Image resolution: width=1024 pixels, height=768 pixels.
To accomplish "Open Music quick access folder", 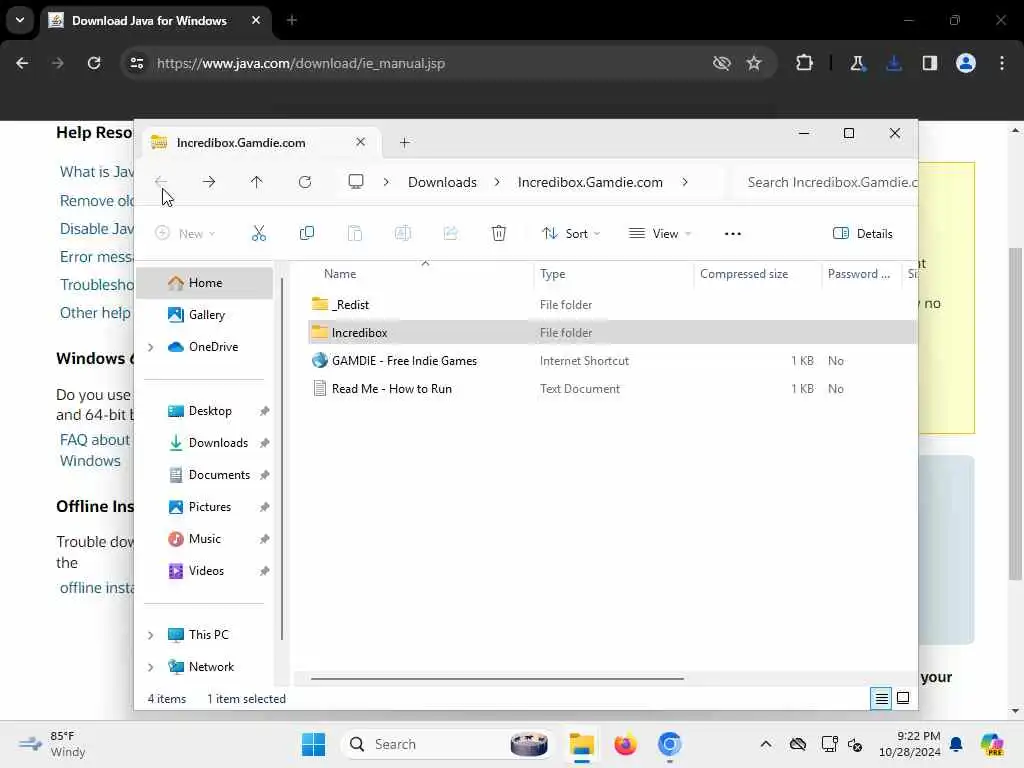I will click(x=204, y=539).
